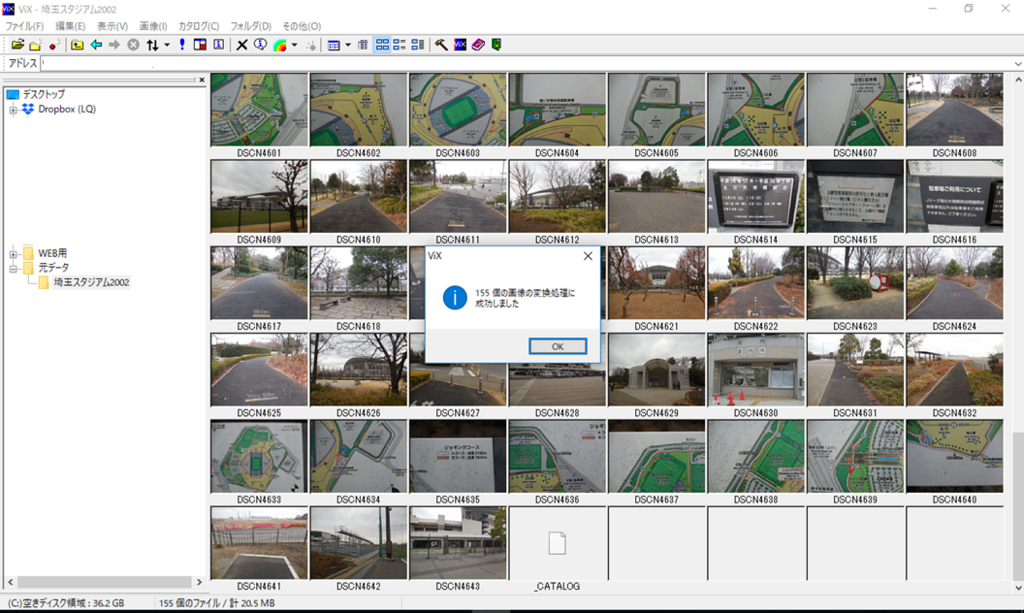Close the ViX message dialog
The height and width of the screenshot is (613, 1024).
[588, 256]
